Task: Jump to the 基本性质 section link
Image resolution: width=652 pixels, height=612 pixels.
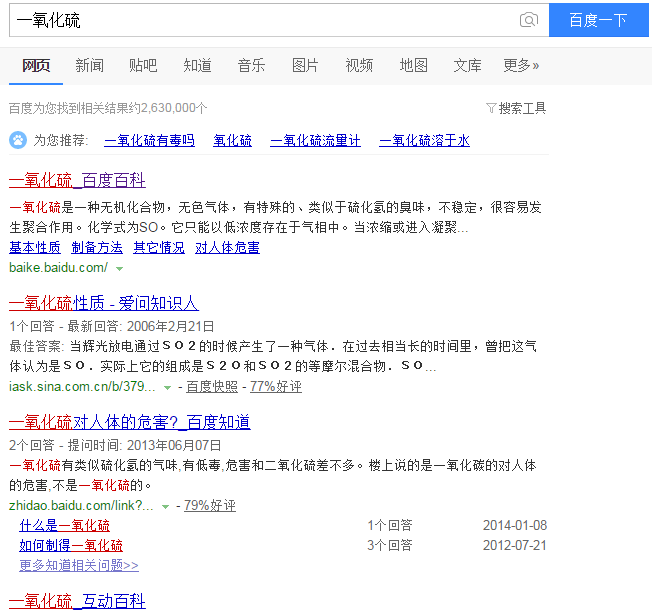Action: [x=35, y=248]
